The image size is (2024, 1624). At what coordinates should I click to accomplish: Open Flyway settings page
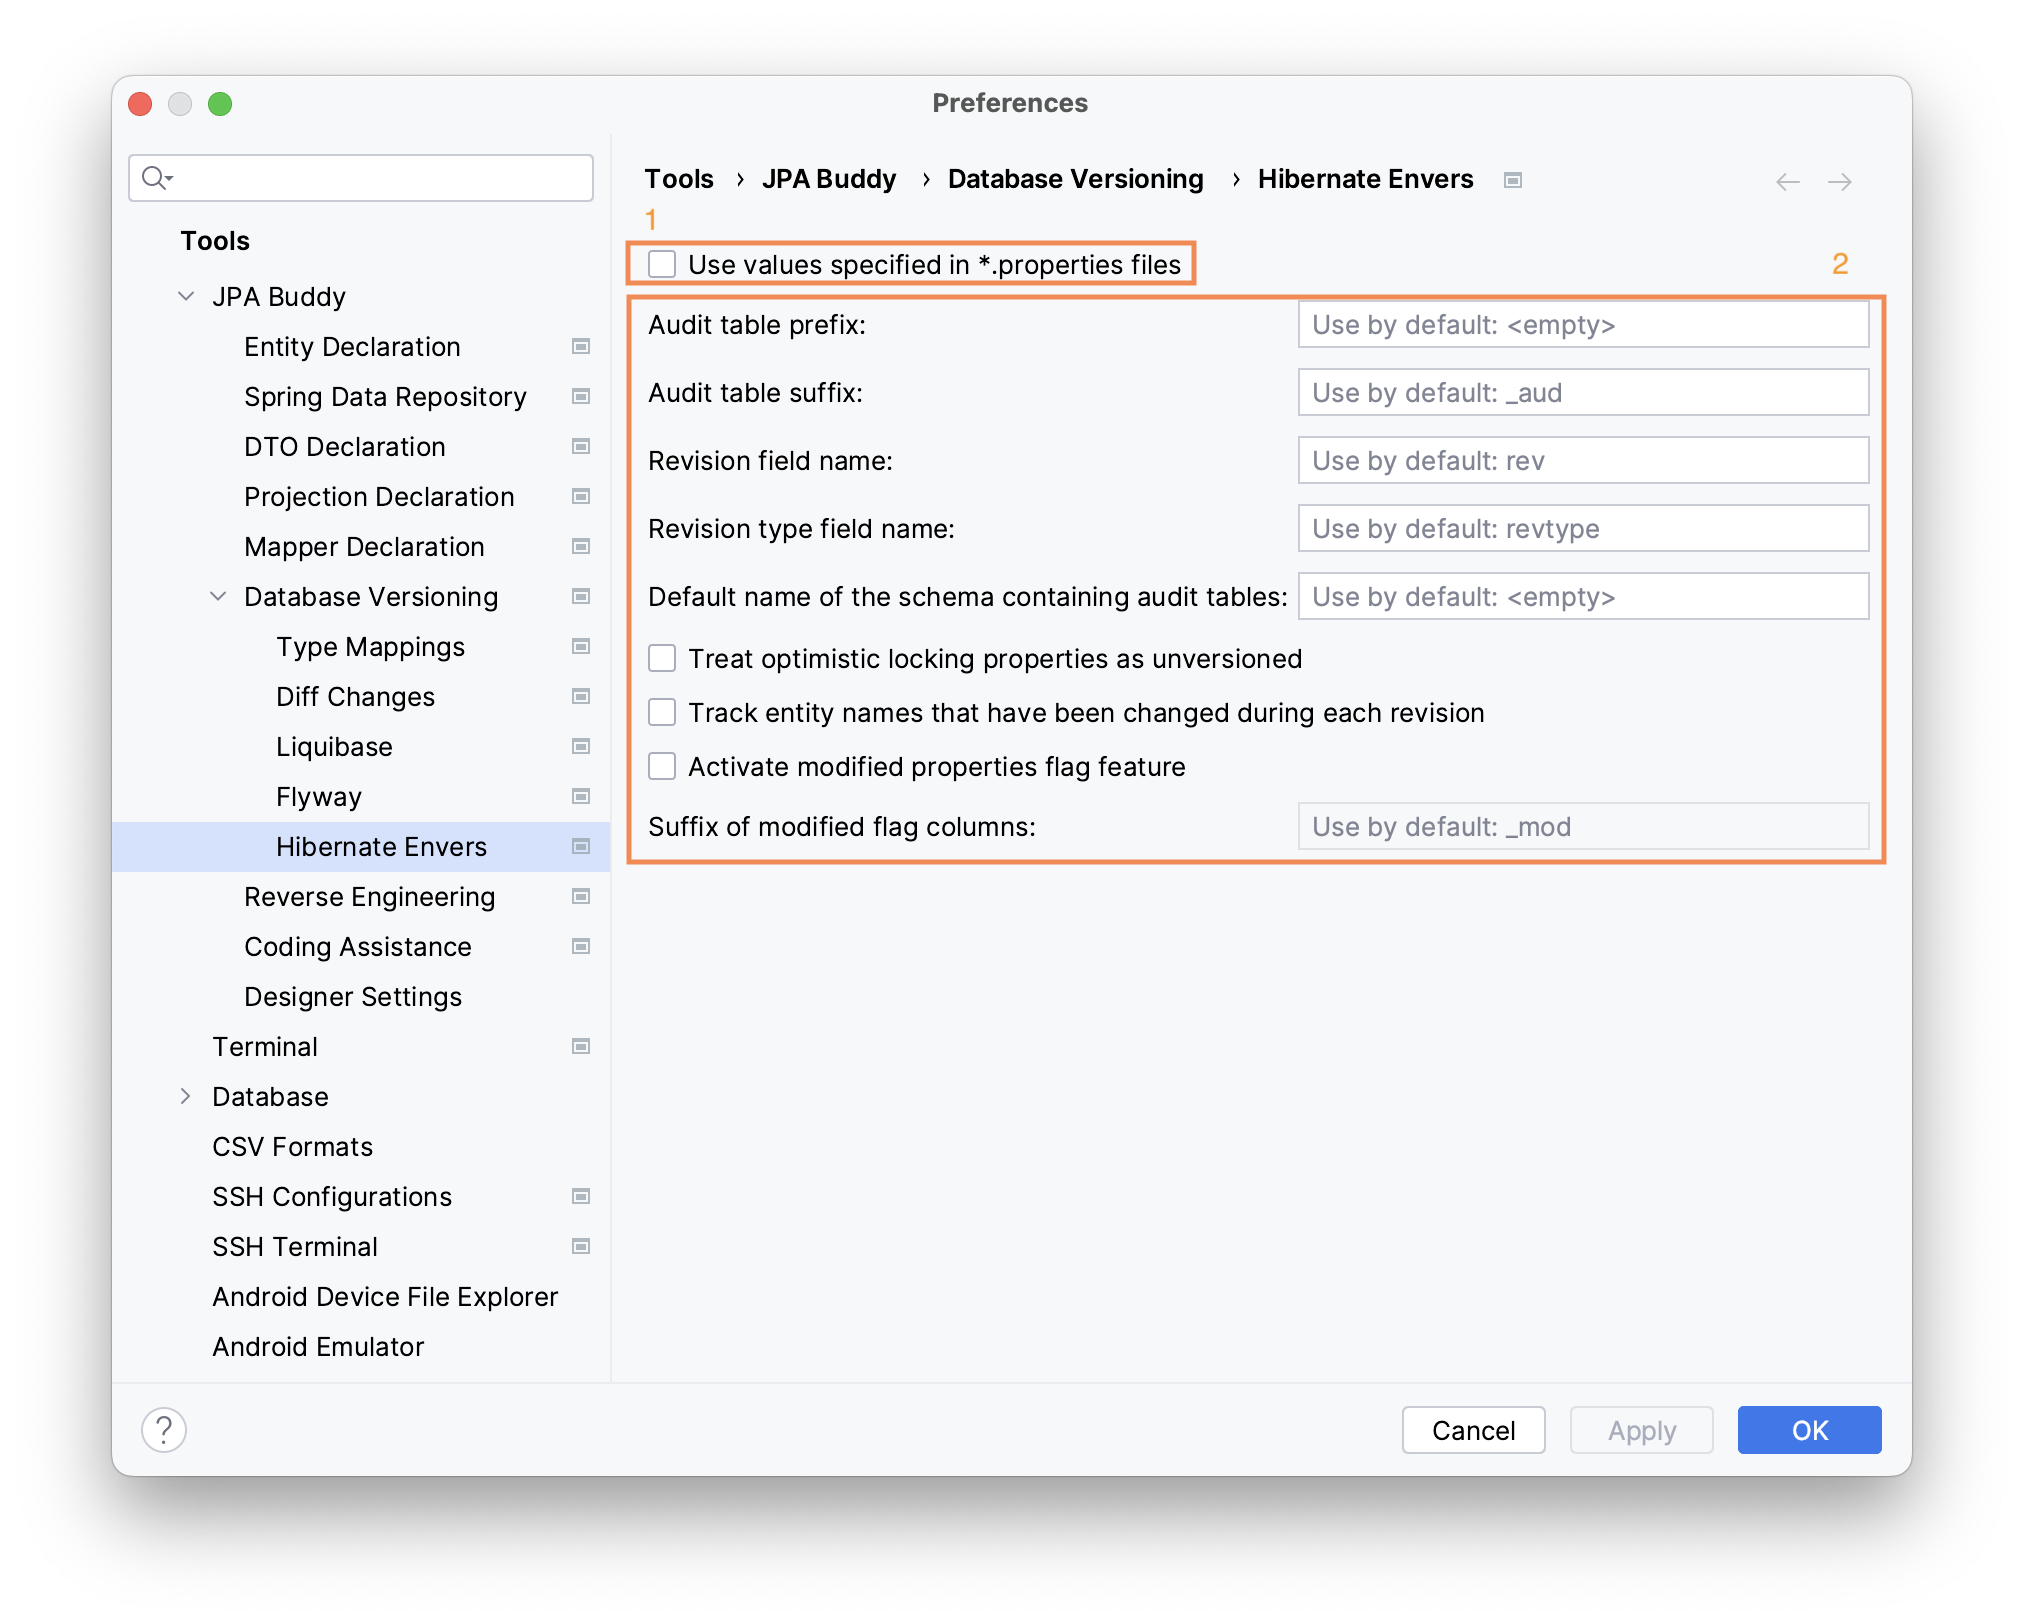[x=319, y=796]
